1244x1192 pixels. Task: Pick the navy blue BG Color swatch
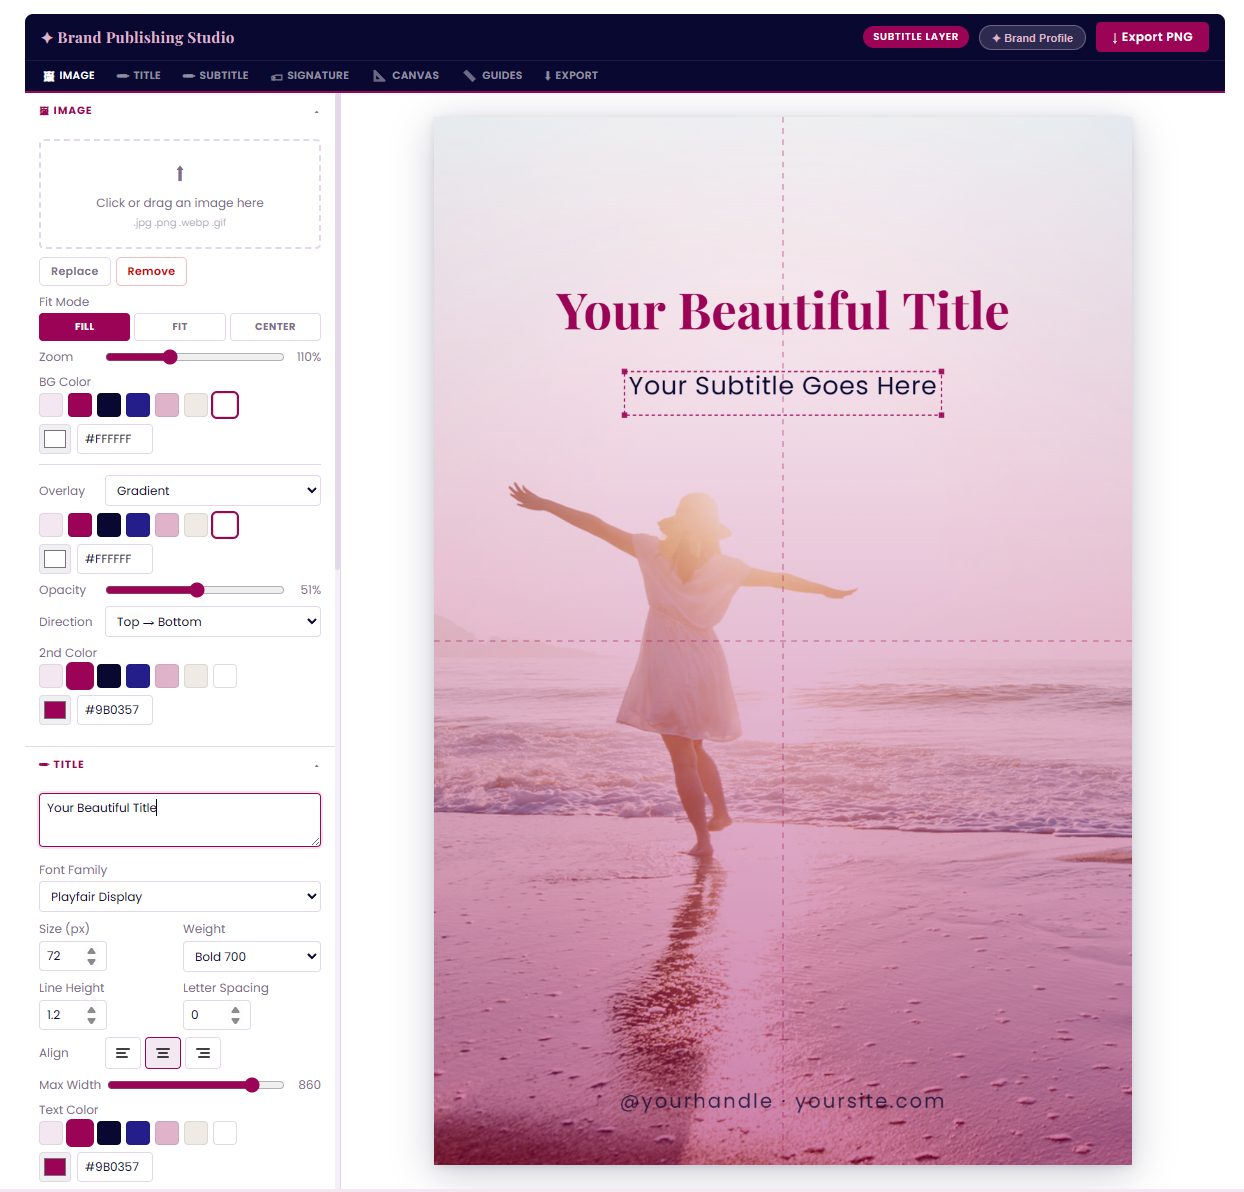point(138,405)
